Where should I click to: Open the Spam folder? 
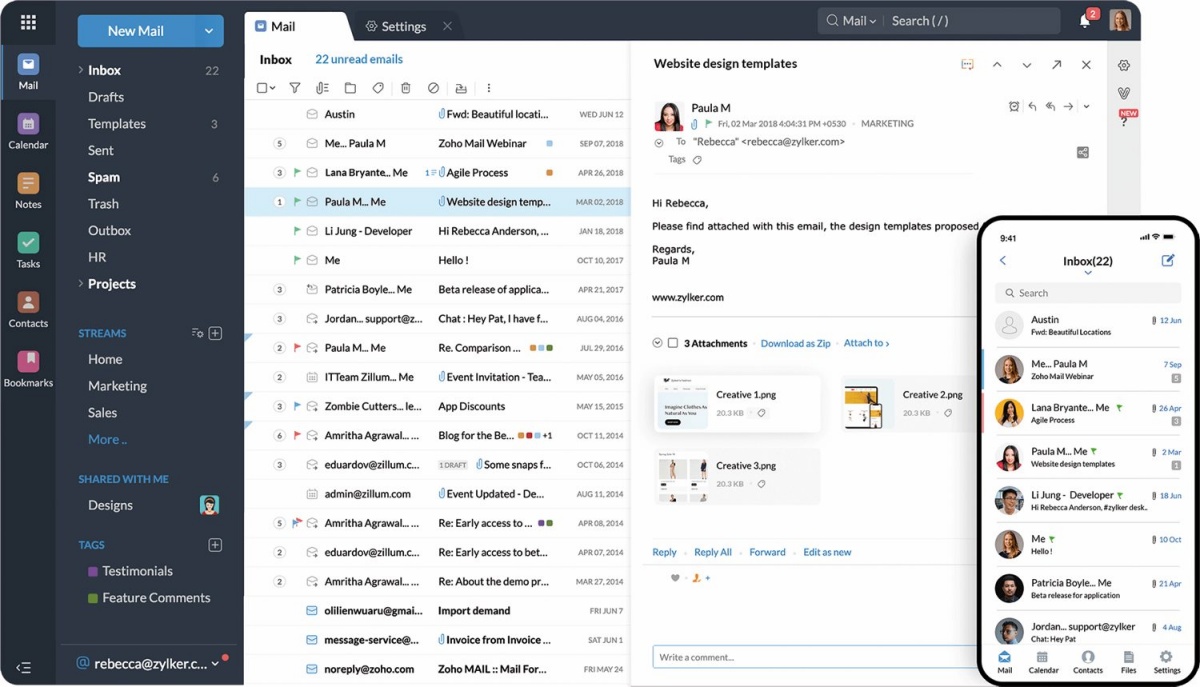tap(104, 177)
